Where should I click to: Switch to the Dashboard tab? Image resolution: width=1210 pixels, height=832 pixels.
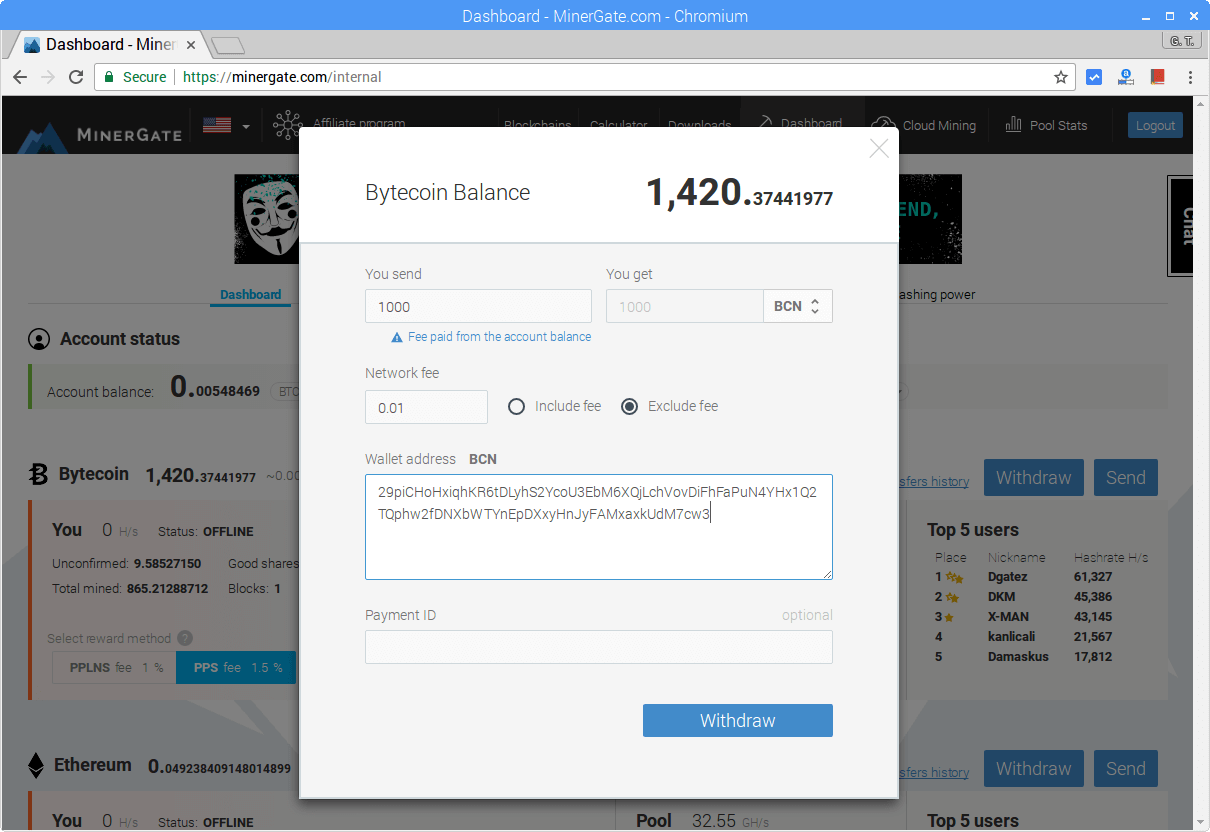tap(250, 295)
